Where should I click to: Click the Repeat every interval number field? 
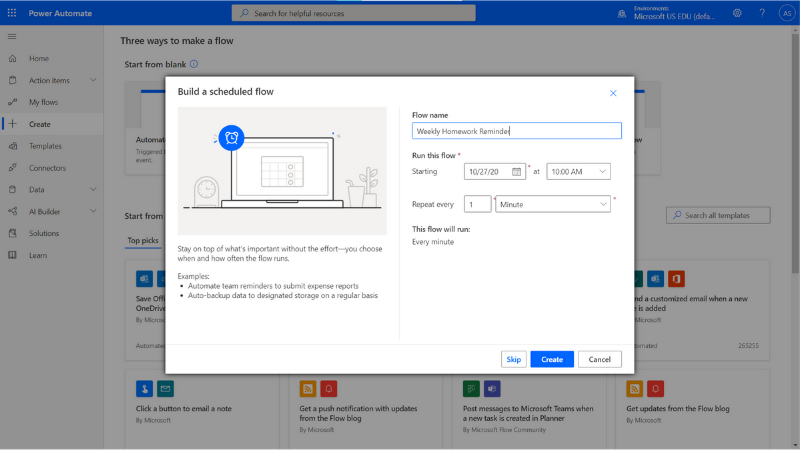(x=477, y=204)
